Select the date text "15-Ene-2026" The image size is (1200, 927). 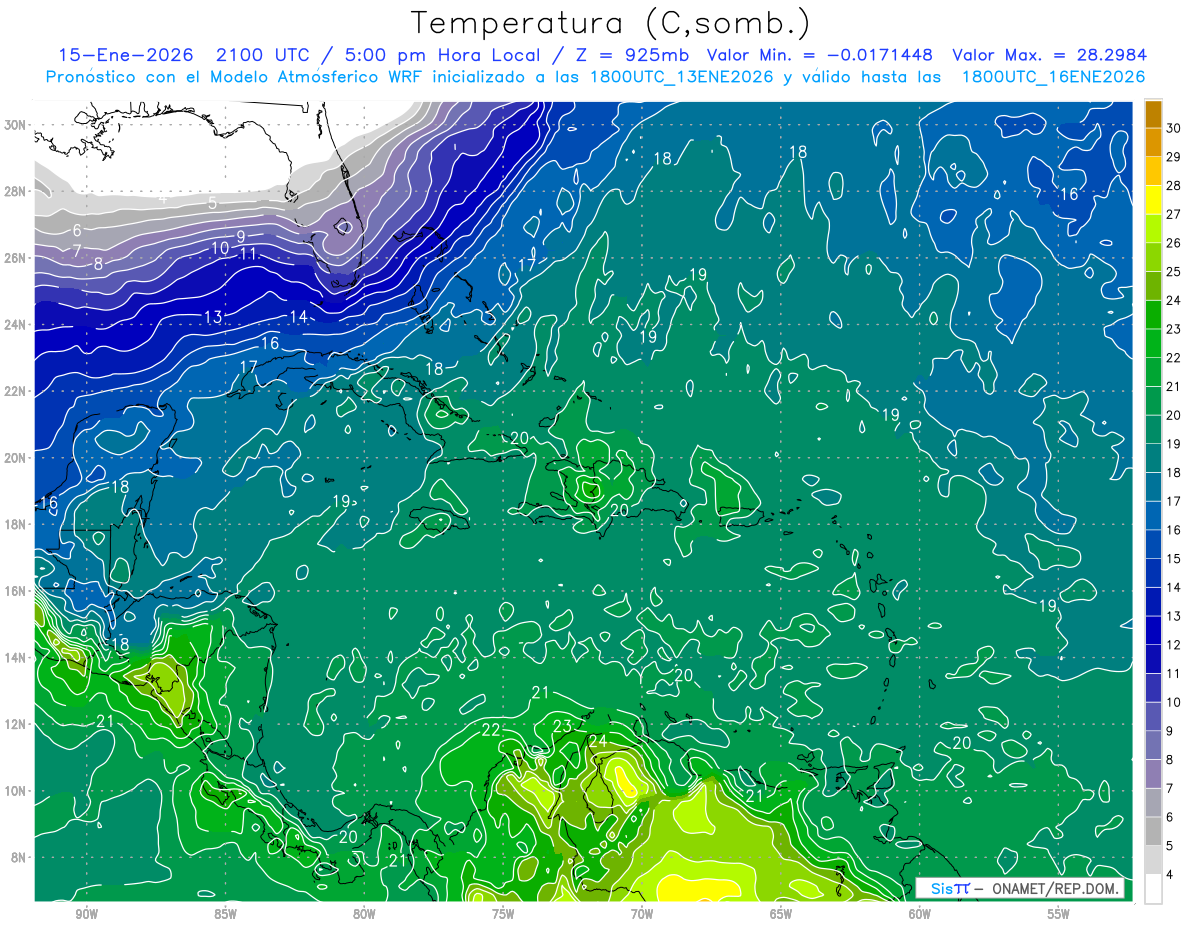(x=125, y=55)
